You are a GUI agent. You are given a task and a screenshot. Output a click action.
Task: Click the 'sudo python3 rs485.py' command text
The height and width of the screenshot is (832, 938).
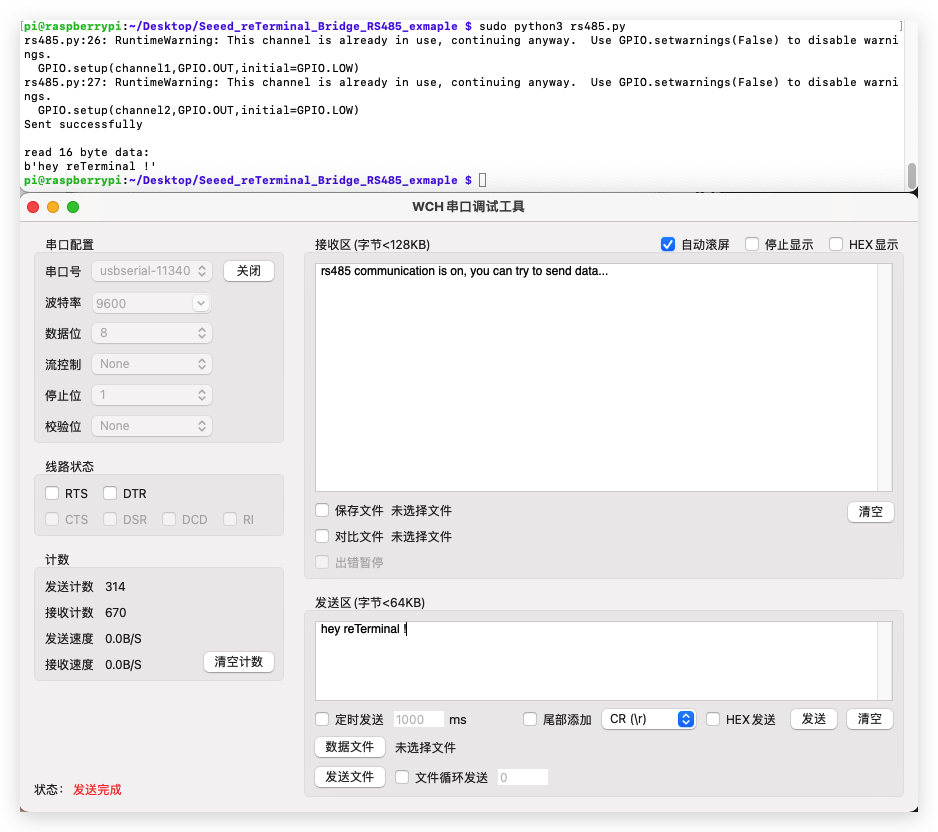coord(552,26)
